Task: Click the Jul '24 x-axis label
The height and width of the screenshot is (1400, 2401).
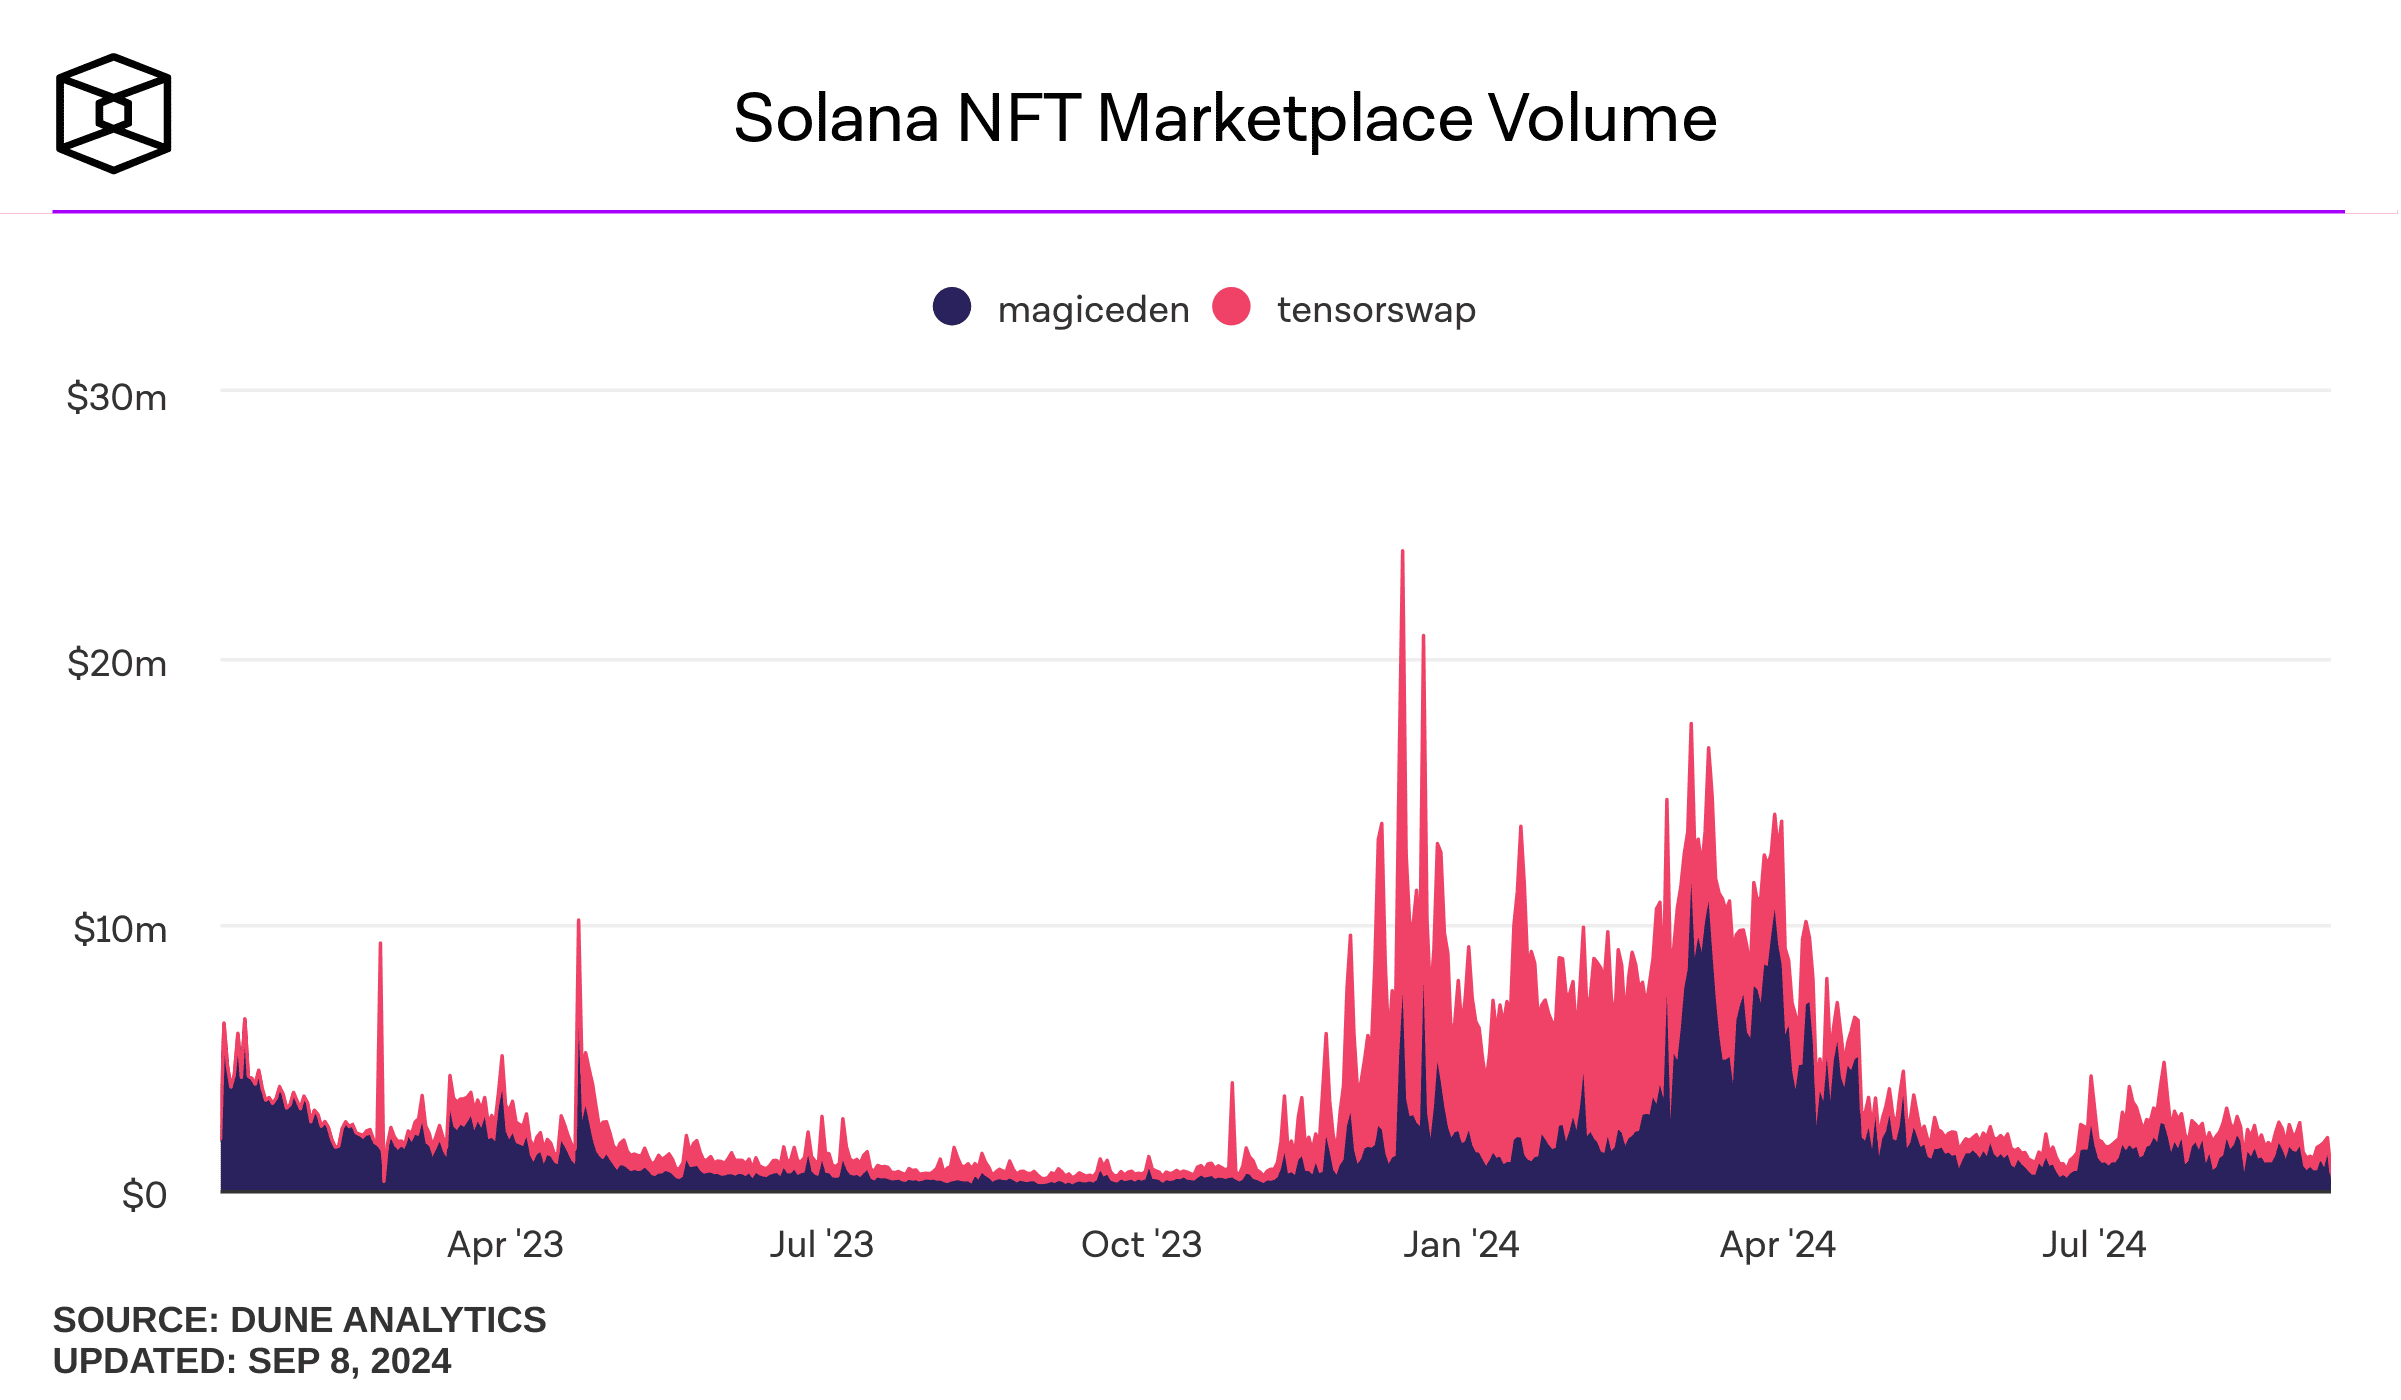Action: point(2093,1245)
